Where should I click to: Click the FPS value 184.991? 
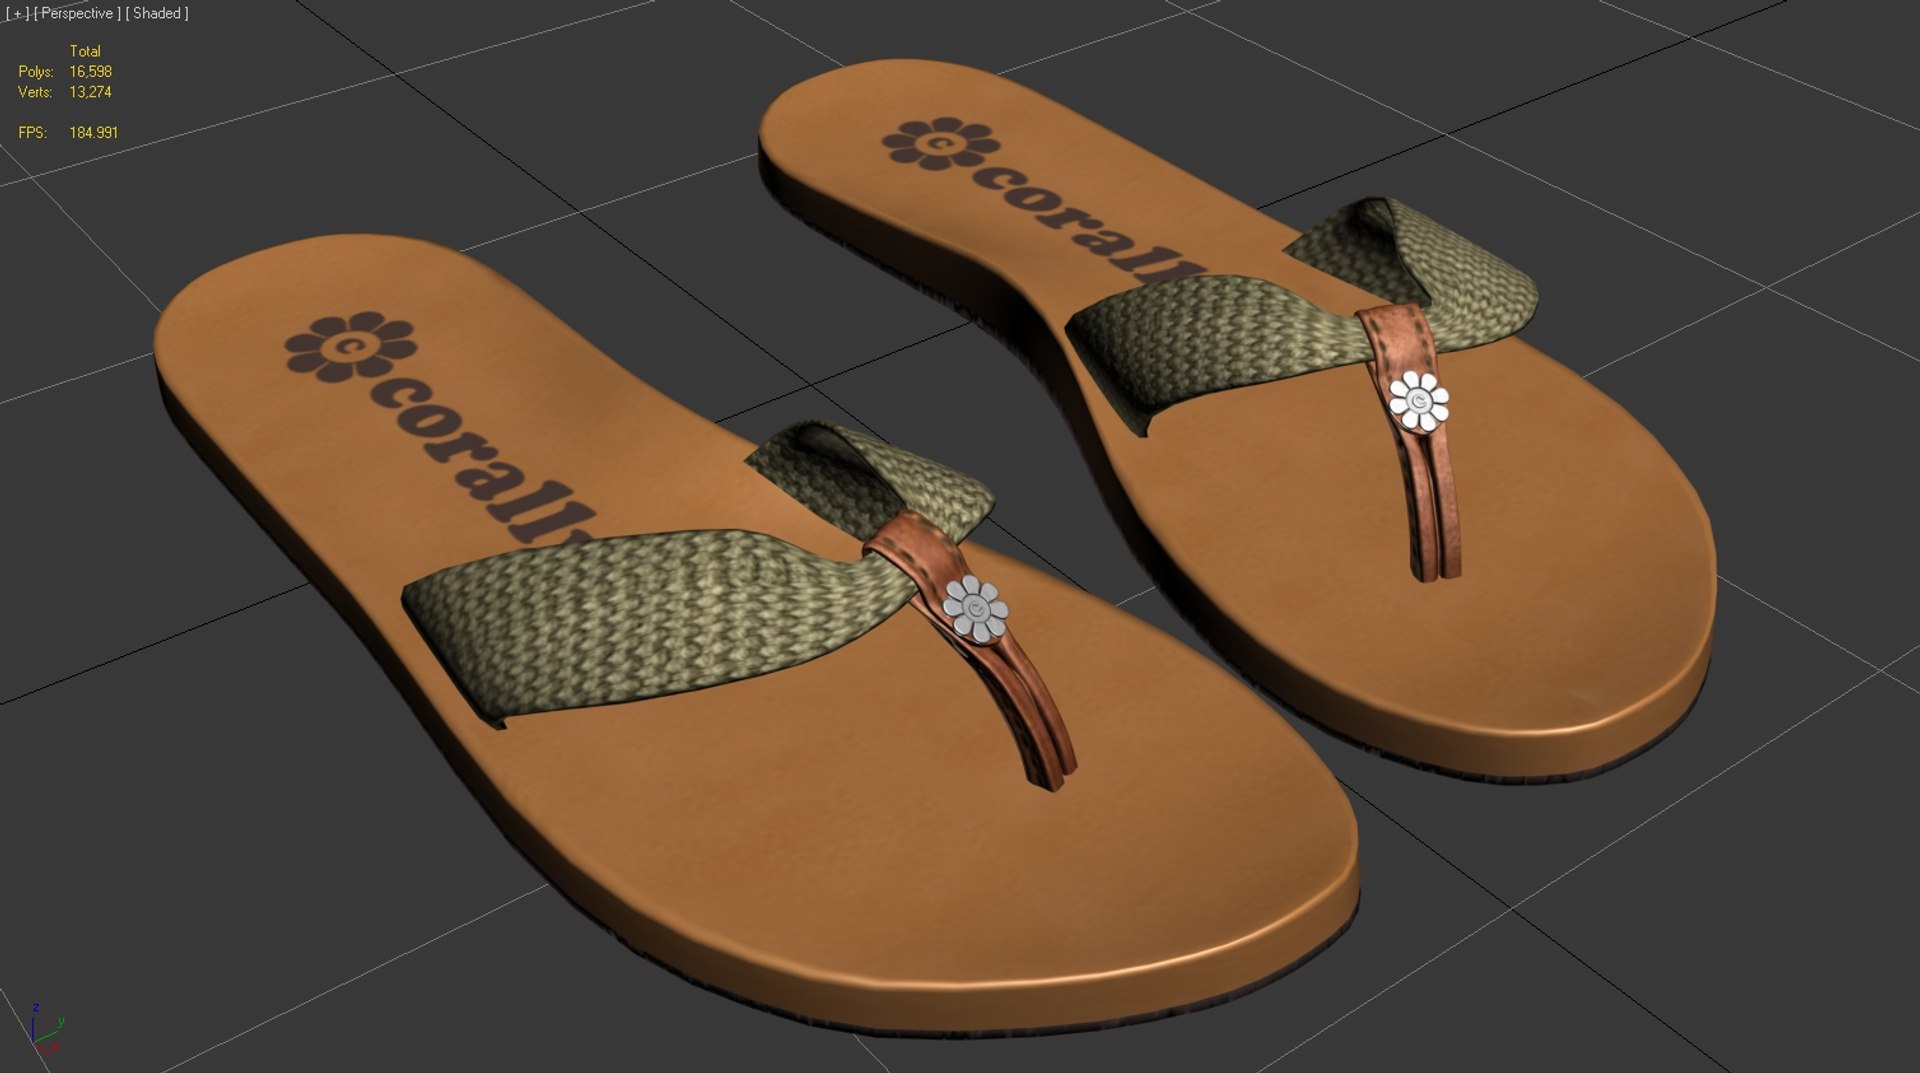pyautogui.click(x=93, y=132)
